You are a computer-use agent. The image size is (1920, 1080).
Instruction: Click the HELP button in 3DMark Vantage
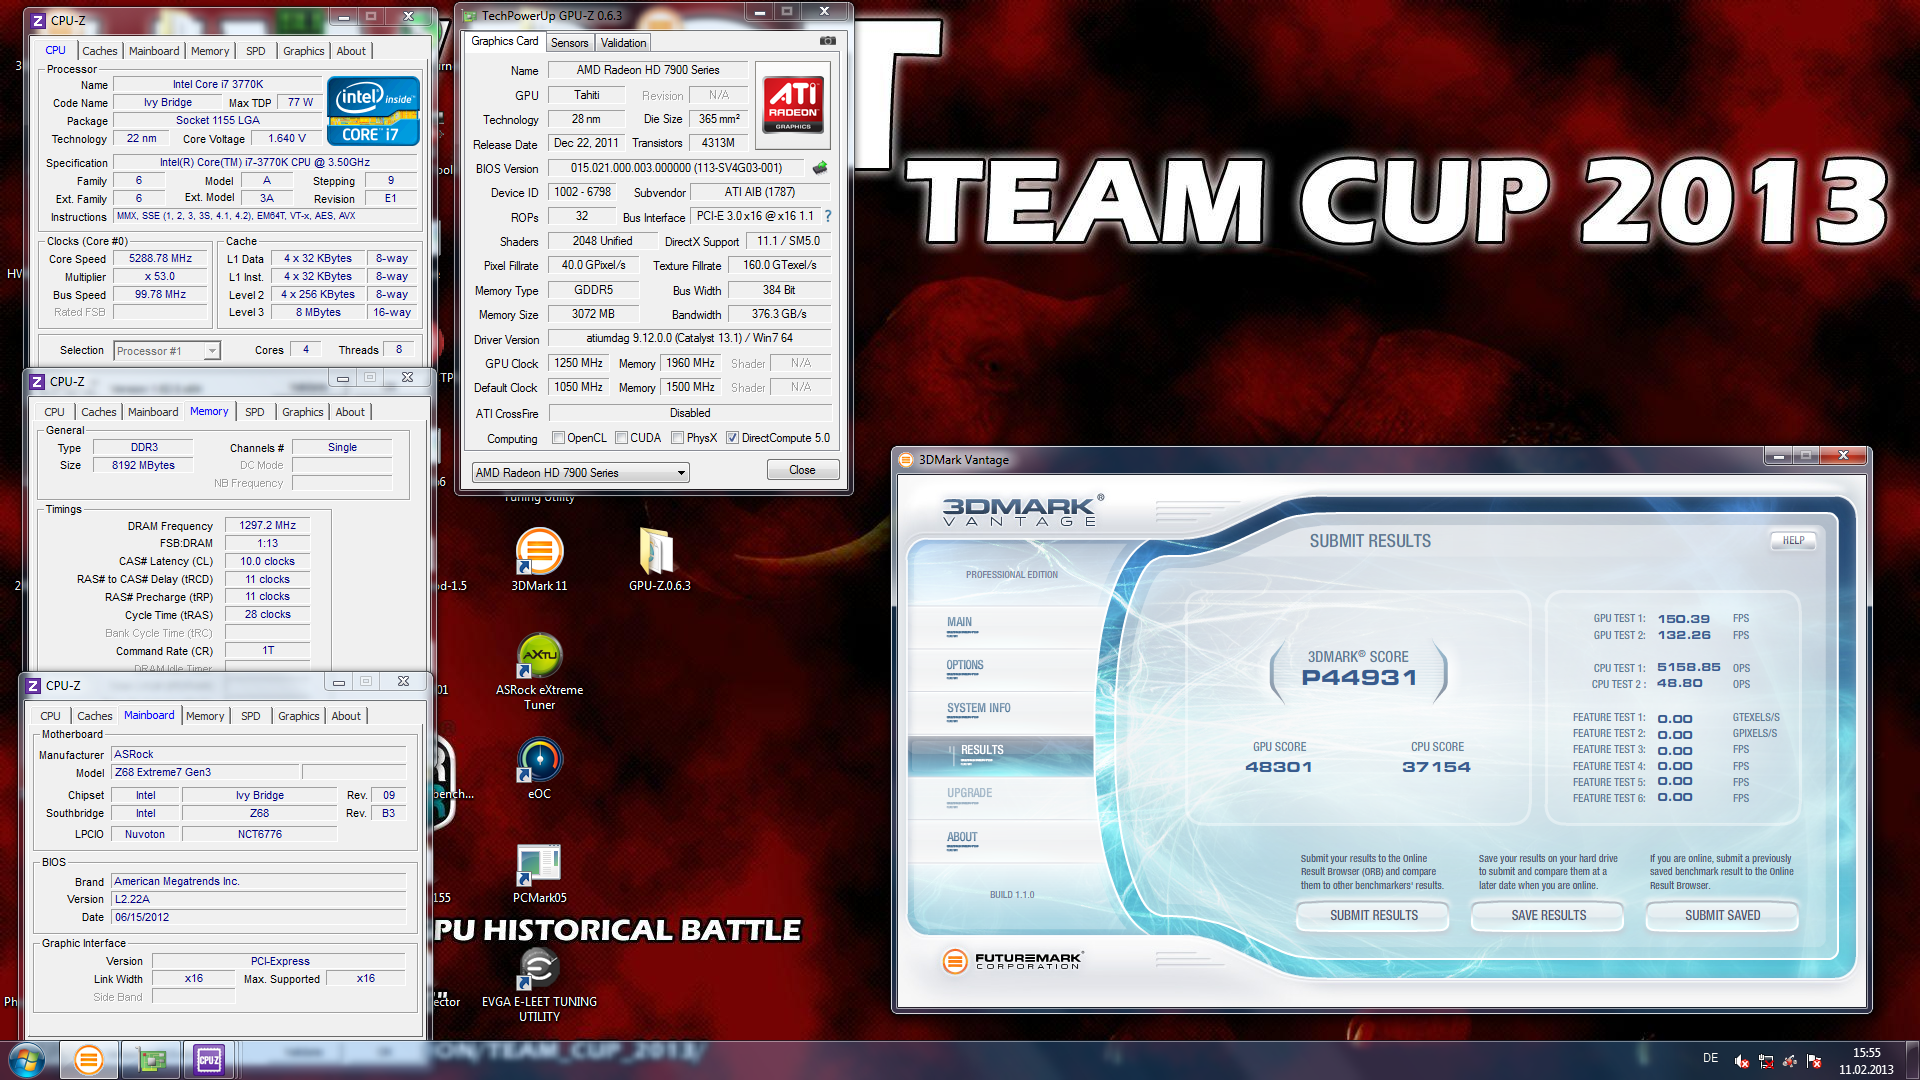click(x=1793, y=541)
